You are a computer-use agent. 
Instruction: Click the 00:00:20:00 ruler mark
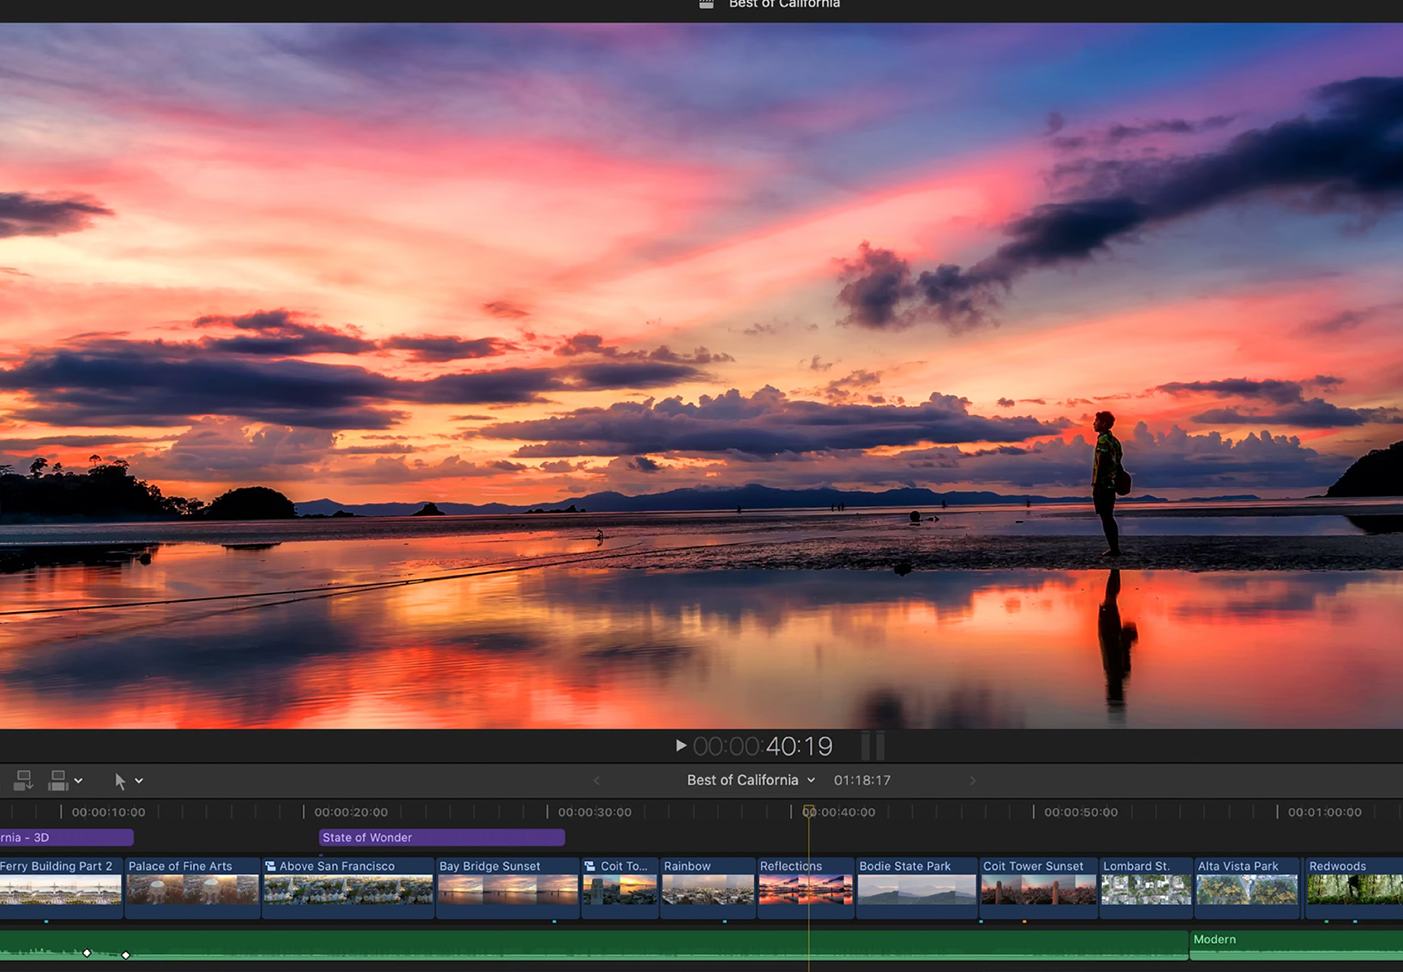tap(351, 812)
